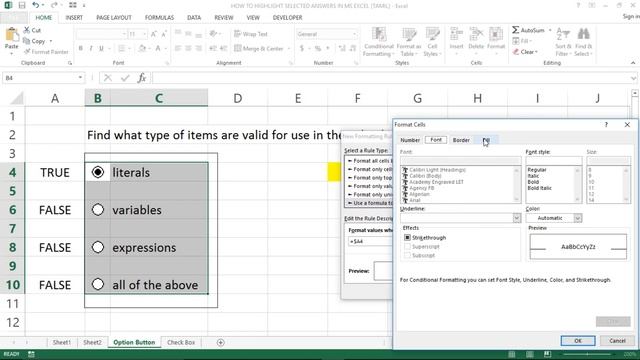Screen dimensions: 640x360
Task: Click the Copy icon
Action: pyautogui.click(x=27, y=41)
